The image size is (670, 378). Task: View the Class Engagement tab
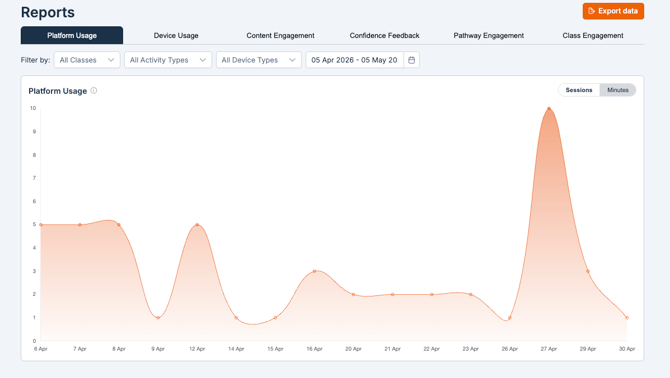coord(593,35)
